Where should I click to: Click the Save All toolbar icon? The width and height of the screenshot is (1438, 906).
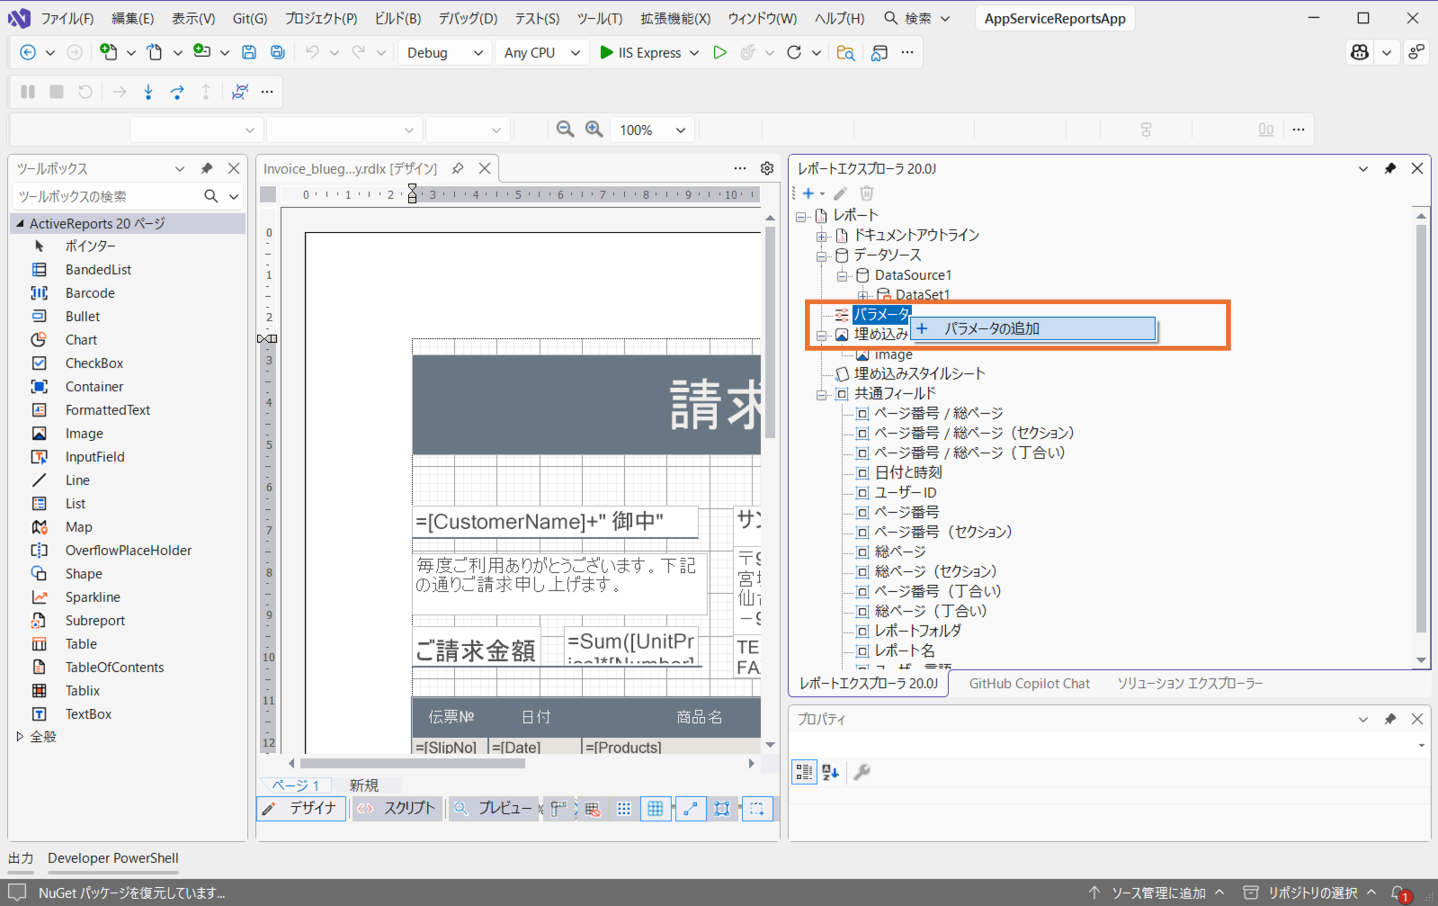pos(278,52)
